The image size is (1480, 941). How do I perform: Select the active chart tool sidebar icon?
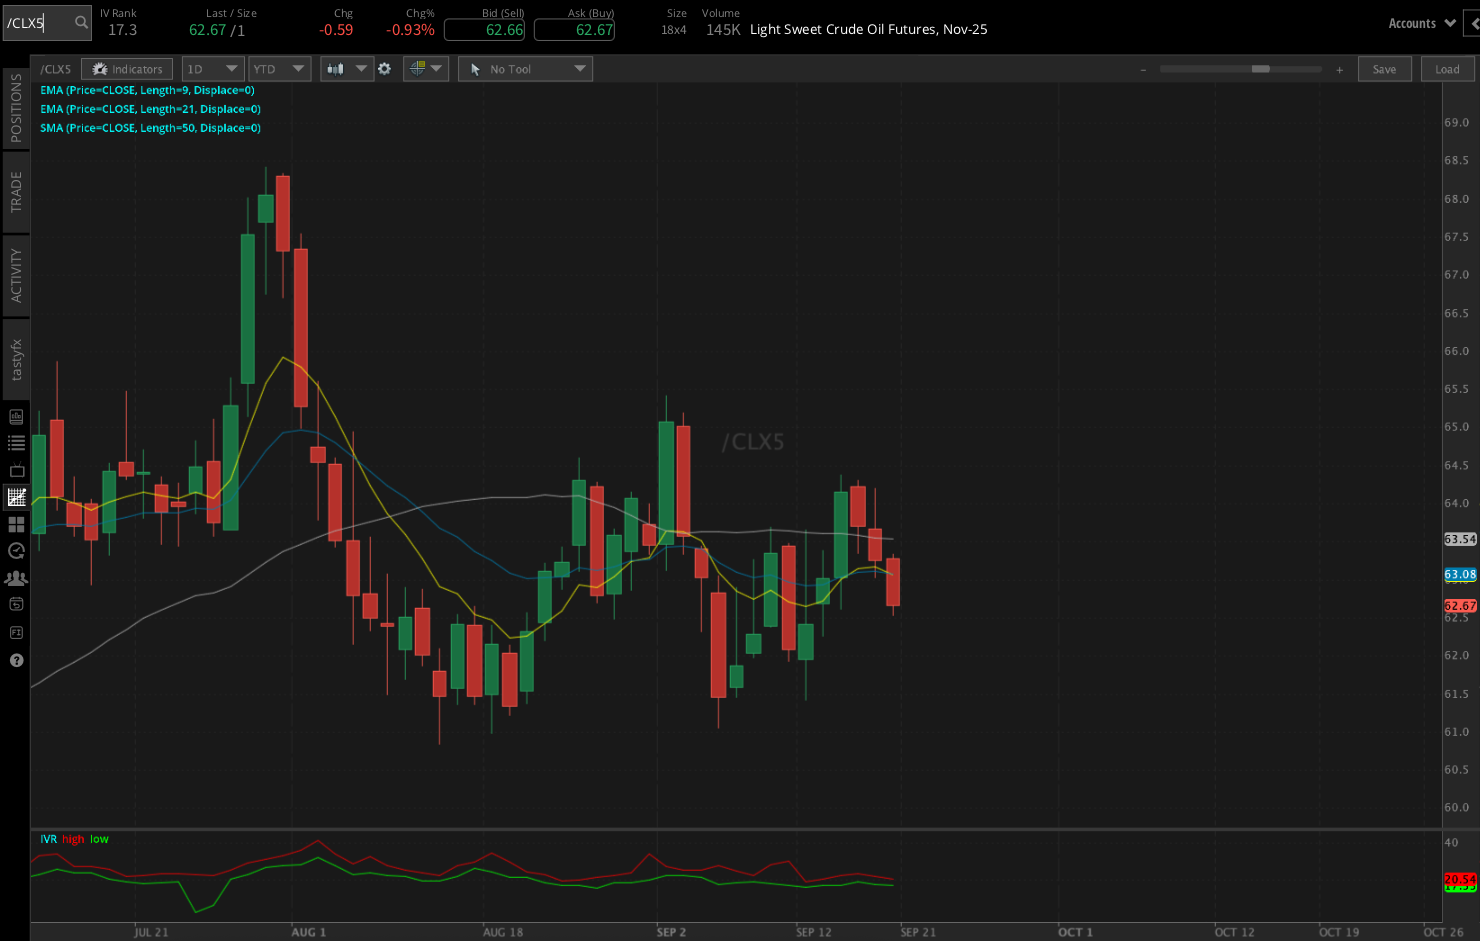(x=16, y=497)
